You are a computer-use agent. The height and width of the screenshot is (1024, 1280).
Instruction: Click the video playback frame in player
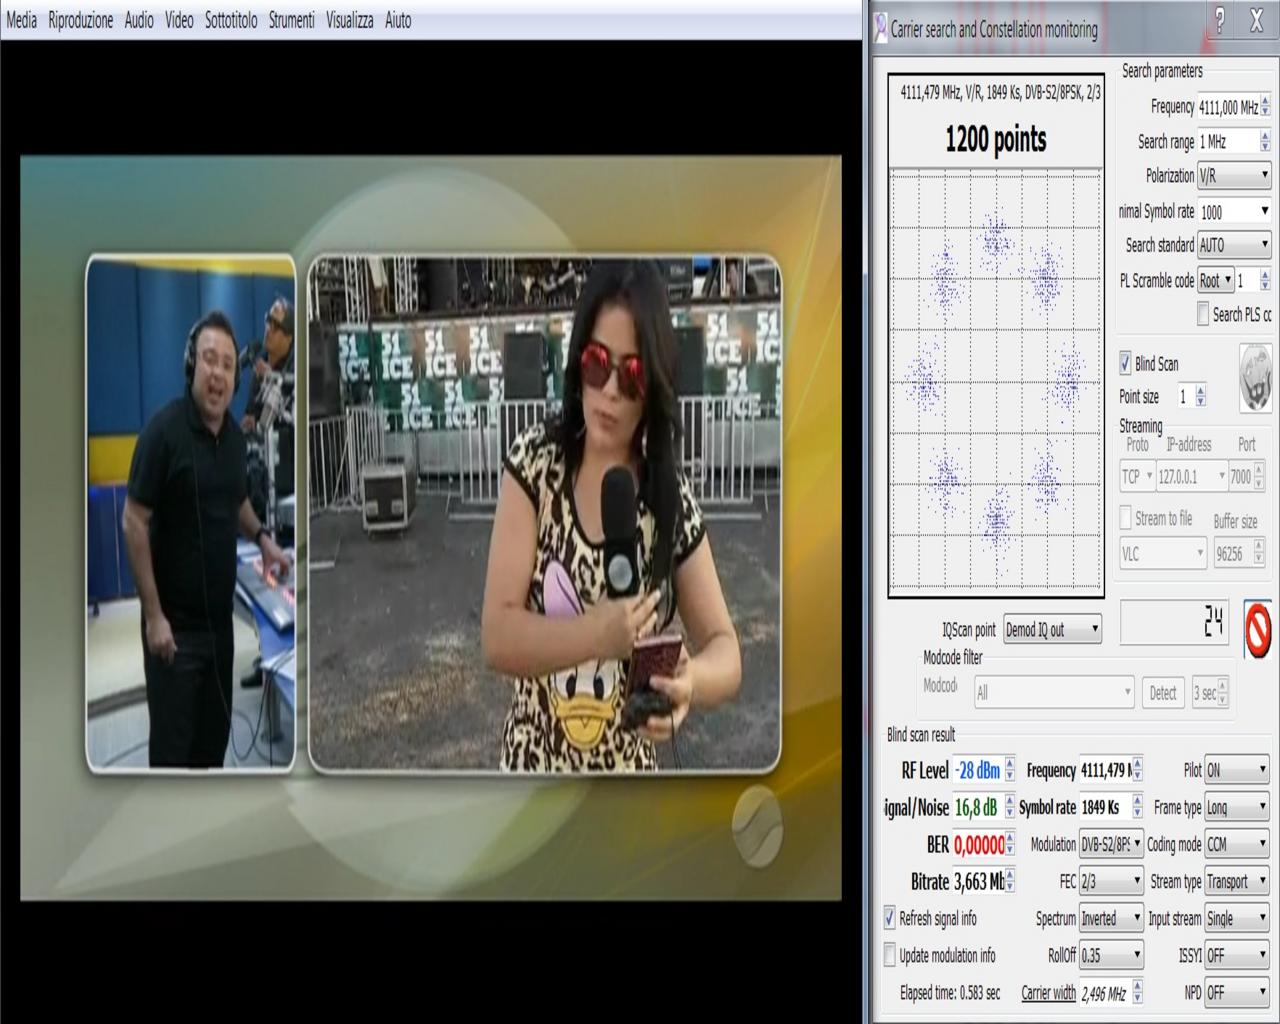coord(431,527)
